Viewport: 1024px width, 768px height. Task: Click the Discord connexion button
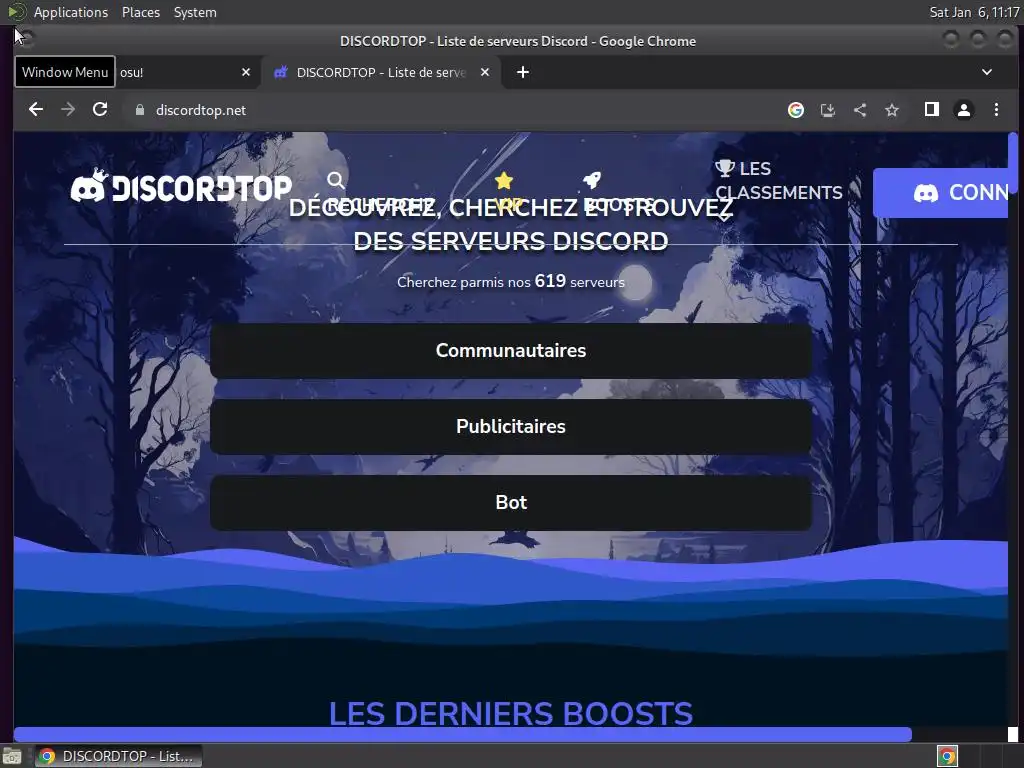[x=940, y=193]
